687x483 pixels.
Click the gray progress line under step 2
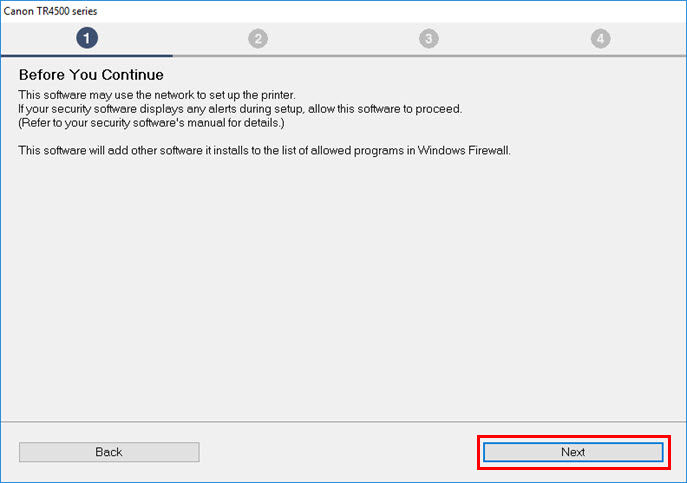pos(258,56)
